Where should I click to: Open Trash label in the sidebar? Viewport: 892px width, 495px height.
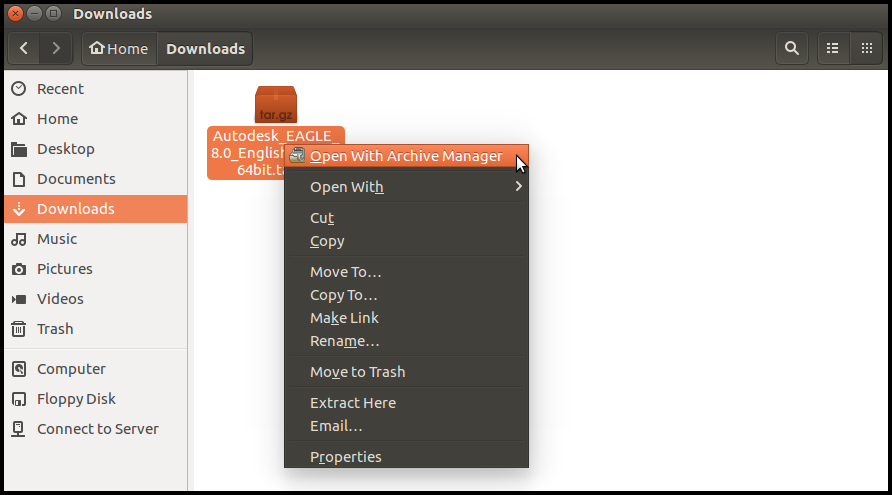[55, 329]
